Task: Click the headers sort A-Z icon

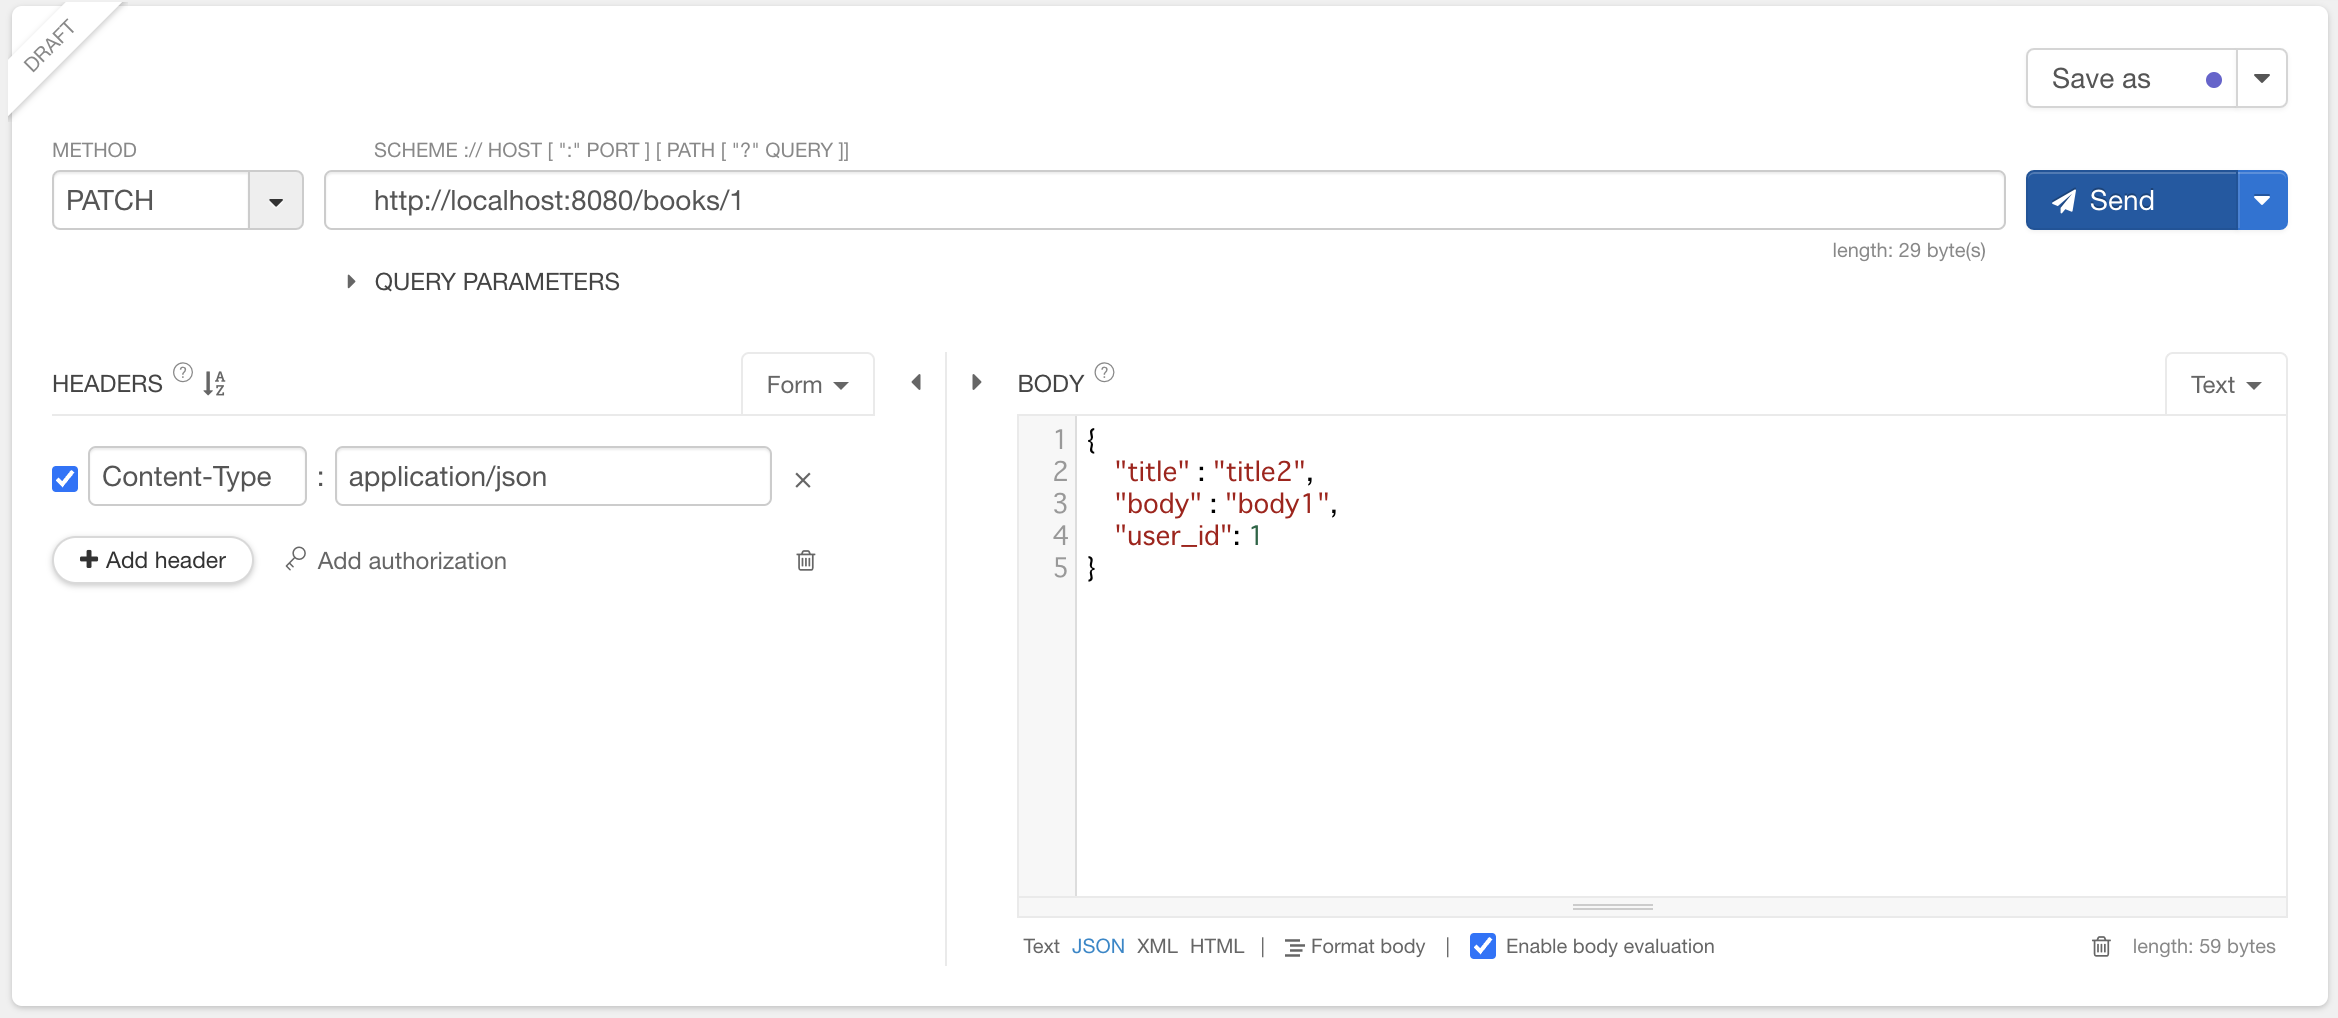Action: point(214,383)
